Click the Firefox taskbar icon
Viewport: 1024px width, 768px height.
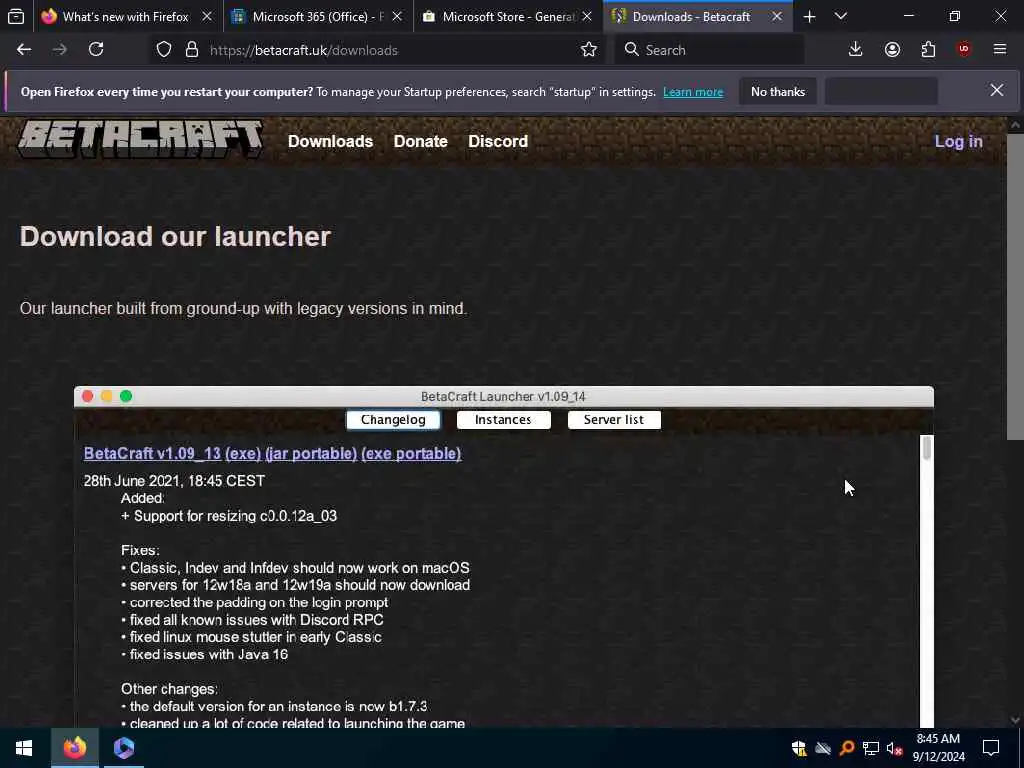coord(75,748)
